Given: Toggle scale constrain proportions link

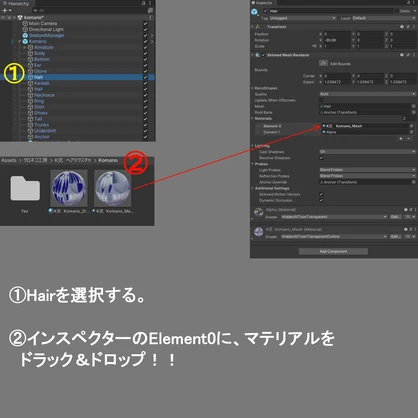Looking at the screenshot, I should point(314,46).
